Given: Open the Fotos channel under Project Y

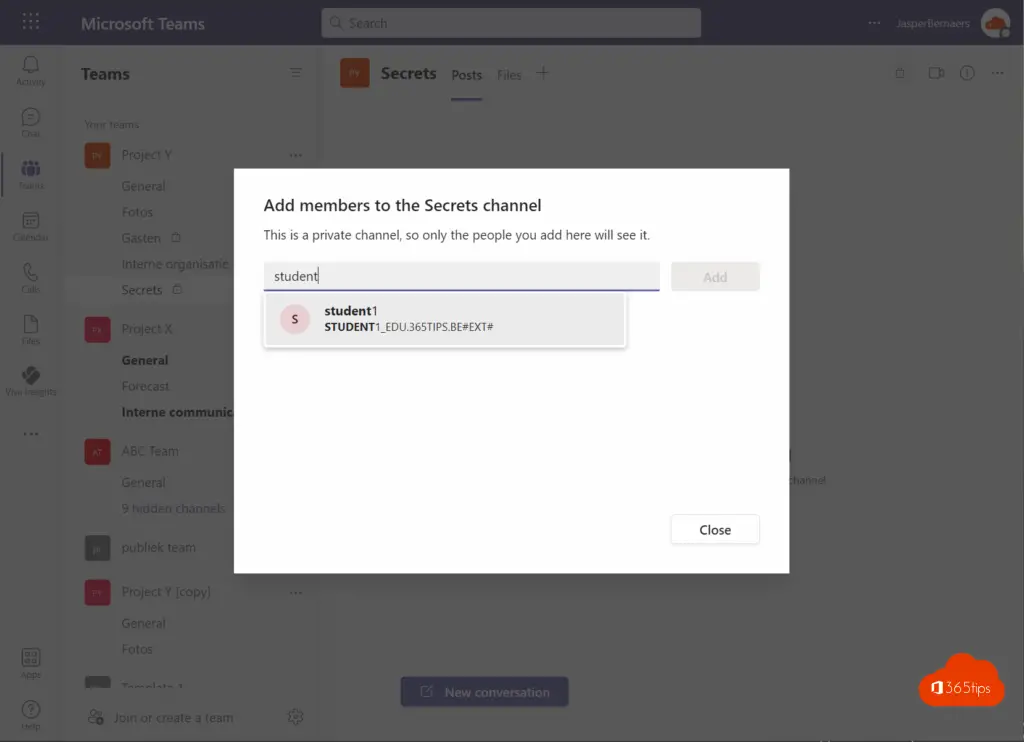Looking at the screenshot, I should [137, 212].
